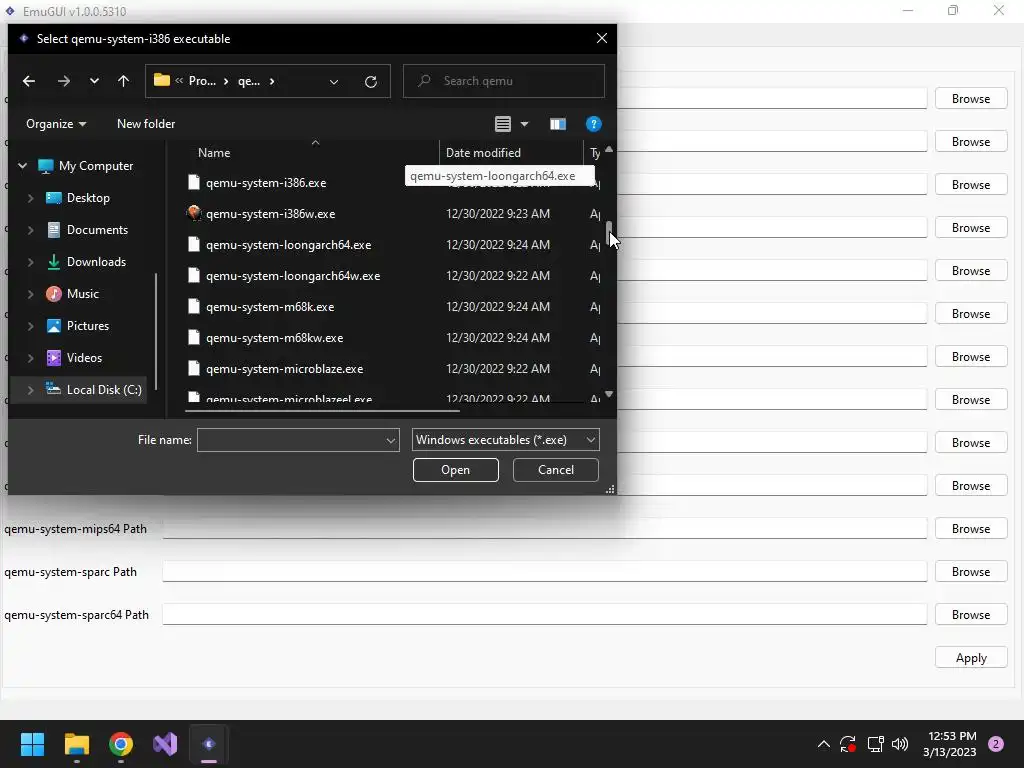Cancel the file selection dialog

[555, 470]
